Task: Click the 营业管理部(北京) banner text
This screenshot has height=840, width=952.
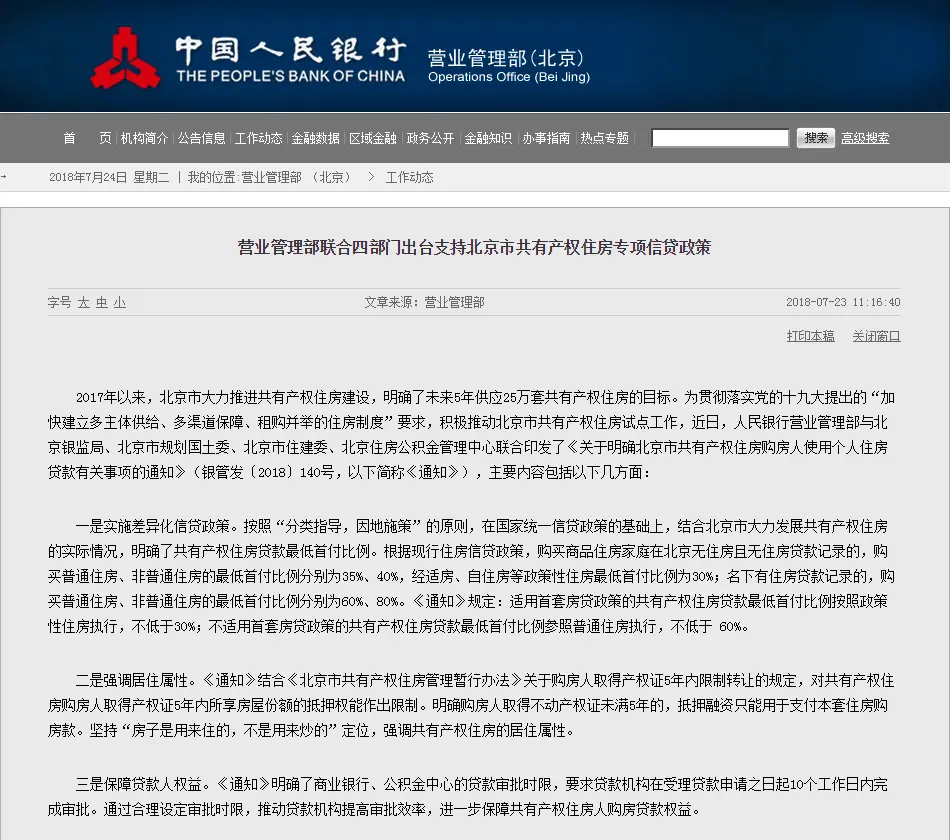Action: click(x=506, y=58)
